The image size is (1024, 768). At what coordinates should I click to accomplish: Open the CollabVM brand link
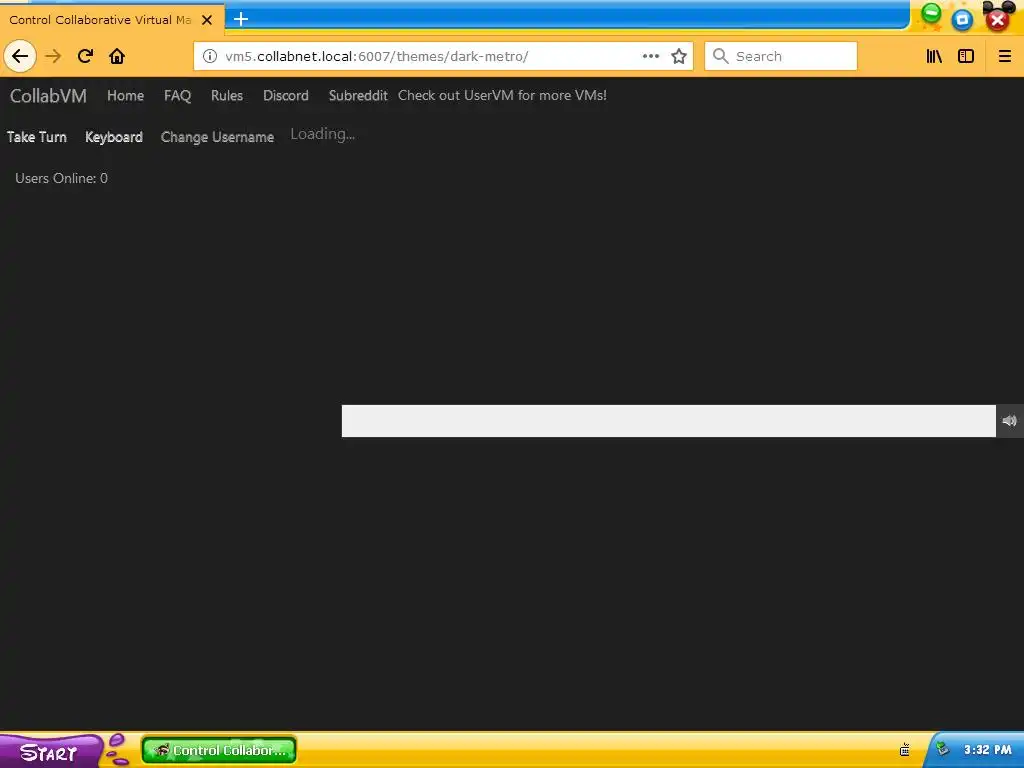48,96
